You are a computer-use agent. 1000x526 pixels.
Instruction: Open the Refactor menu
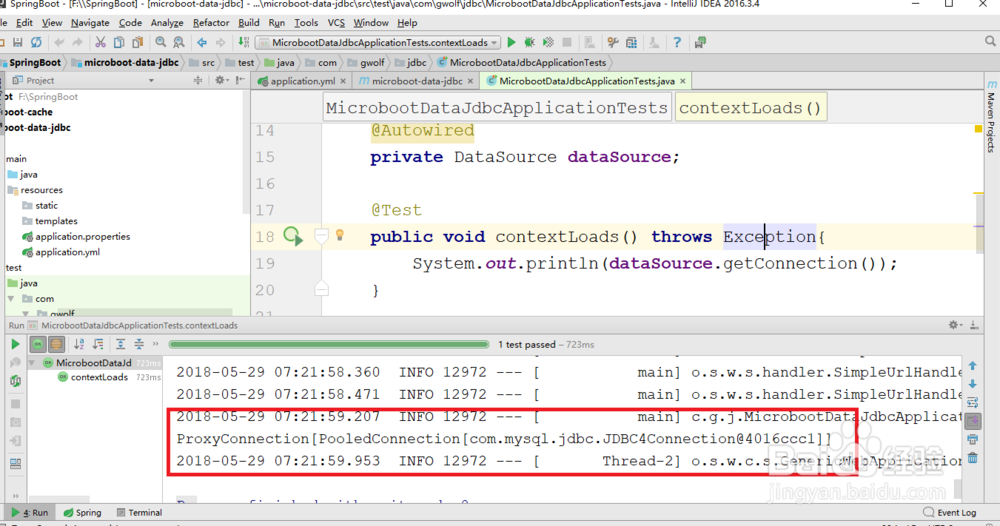point(210,23)
